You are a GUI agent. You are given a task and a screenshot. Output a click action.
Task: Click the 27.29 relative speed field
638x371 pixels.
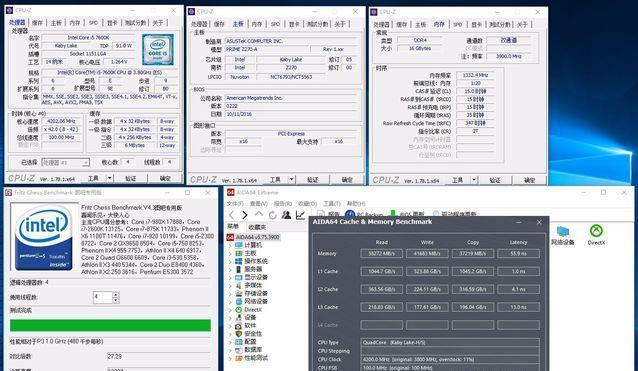click(159, 356)
